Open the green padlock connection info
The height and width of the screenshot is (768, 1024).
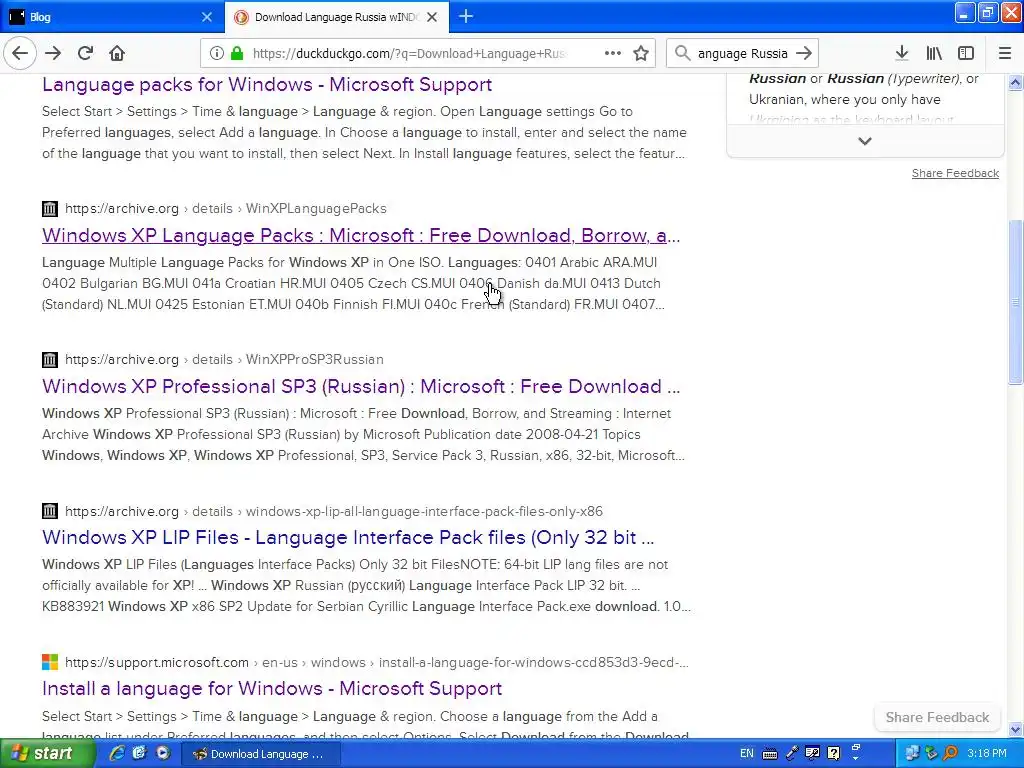[236, 54]
